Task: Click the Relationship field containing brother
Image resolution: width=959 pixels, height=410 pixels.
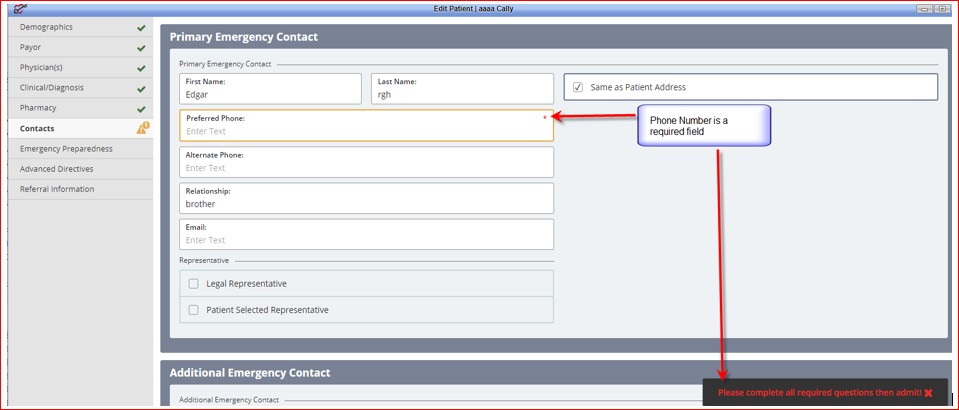Action: coord(366,198)
